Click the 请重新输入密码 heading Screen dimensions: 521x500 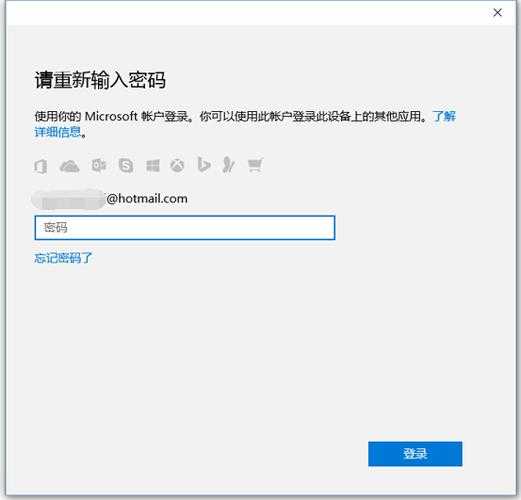coord(100,80)
